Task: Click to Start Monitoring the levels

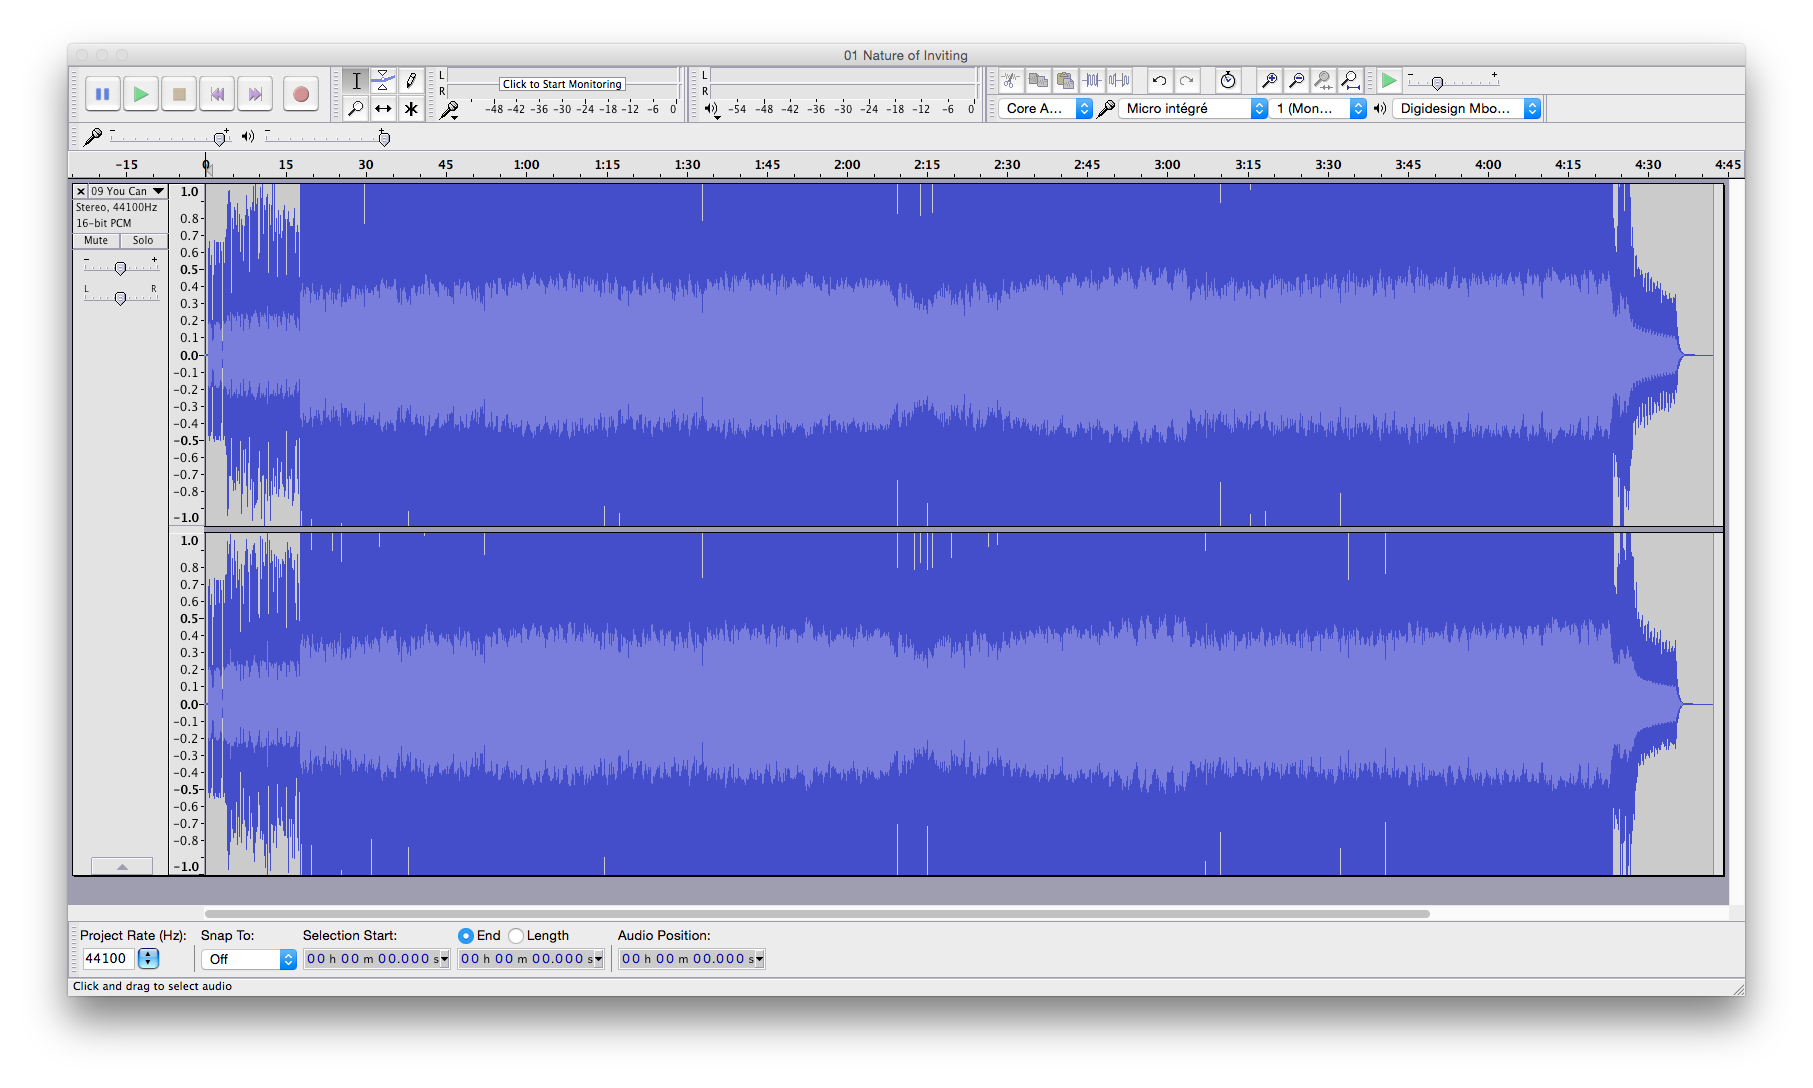Action: coord(561,84)
